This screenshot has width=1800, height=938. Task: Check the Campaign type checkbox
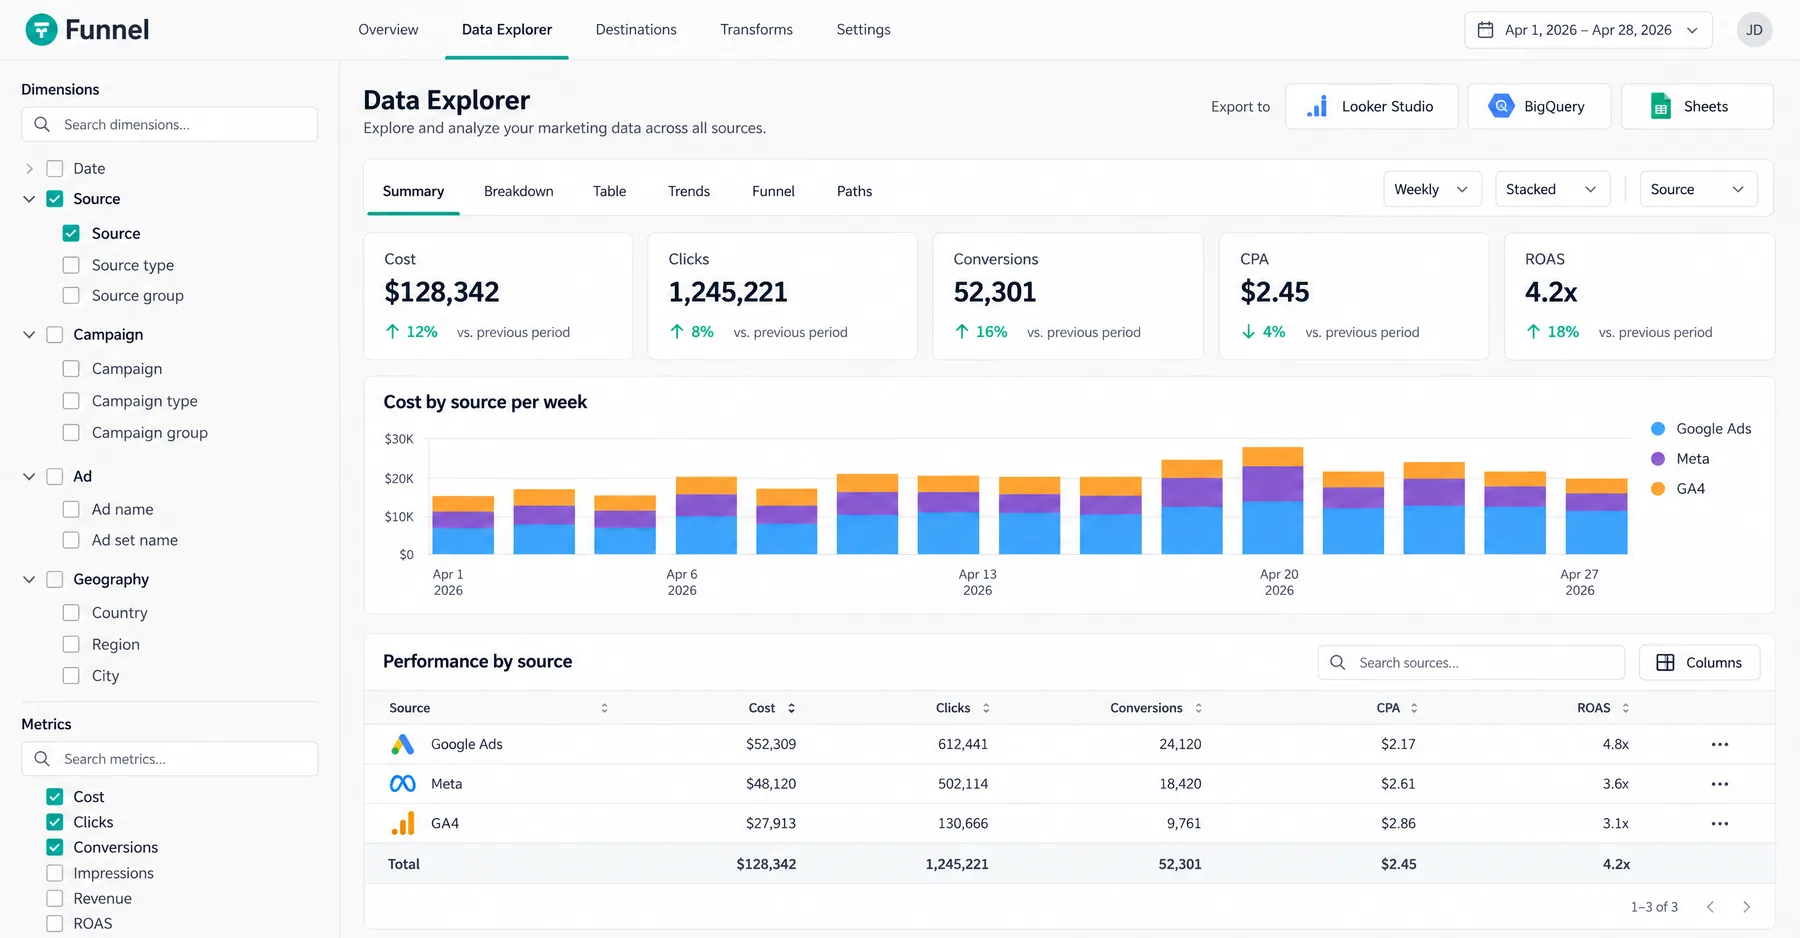pos(71,401)
